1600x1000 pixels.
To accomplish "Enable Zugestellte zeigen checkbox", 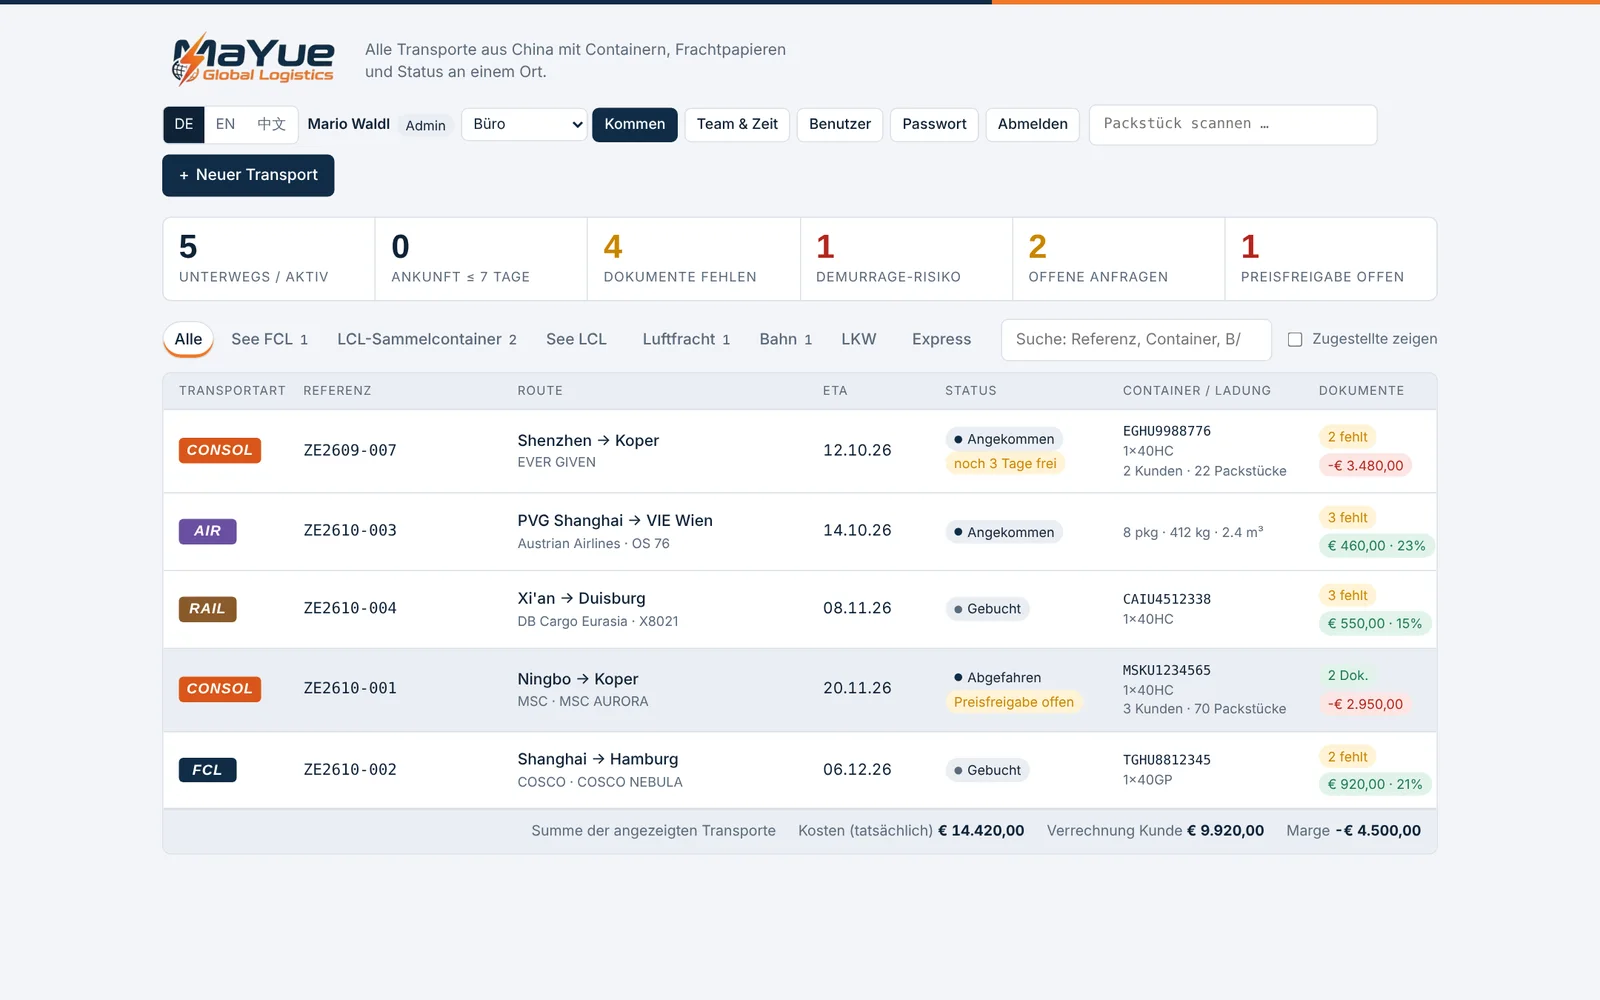I will [1295, 339].
